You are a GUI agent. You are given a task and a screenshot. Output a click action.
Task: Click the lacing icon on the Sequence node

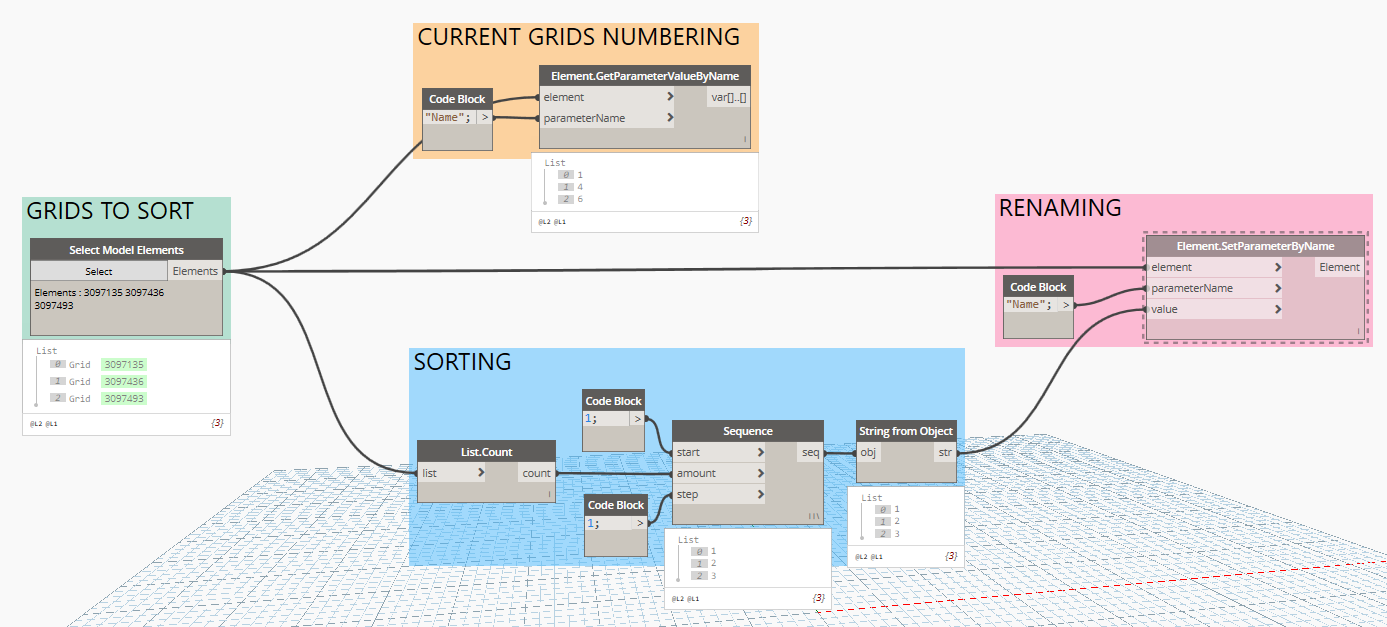pyautogui.click(x=813, y=515)
